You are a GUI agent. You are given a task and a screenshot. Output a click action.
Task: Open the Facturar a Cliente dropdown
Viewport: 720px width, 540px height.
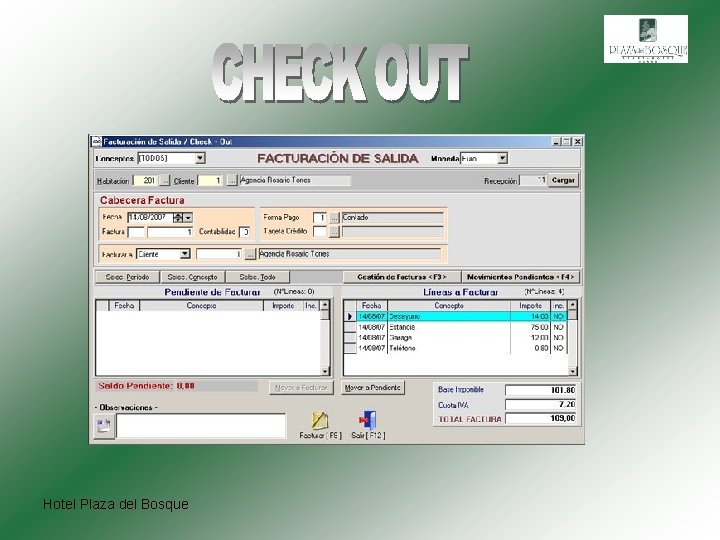(185, 254)
